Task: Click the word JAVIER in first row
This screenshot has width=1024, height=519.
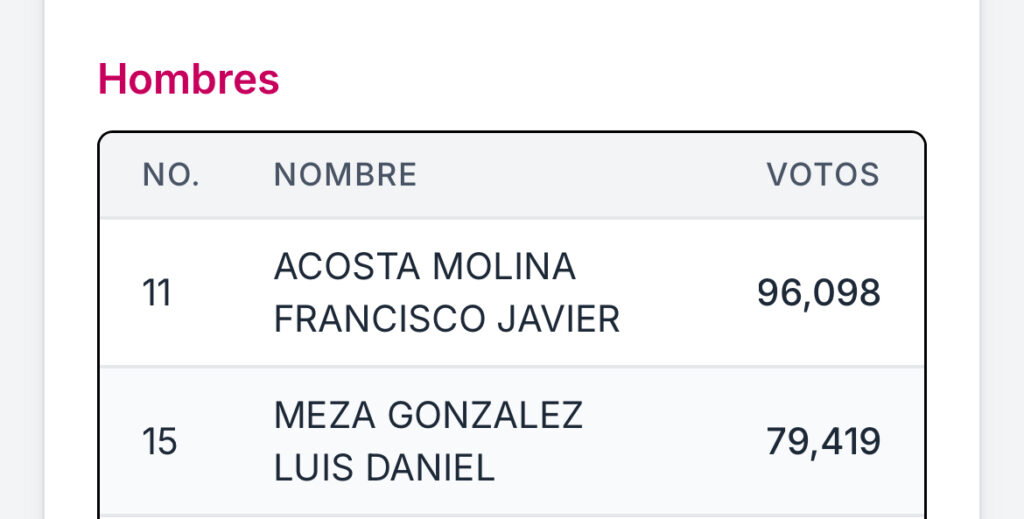Action: (x=558, y=319)
